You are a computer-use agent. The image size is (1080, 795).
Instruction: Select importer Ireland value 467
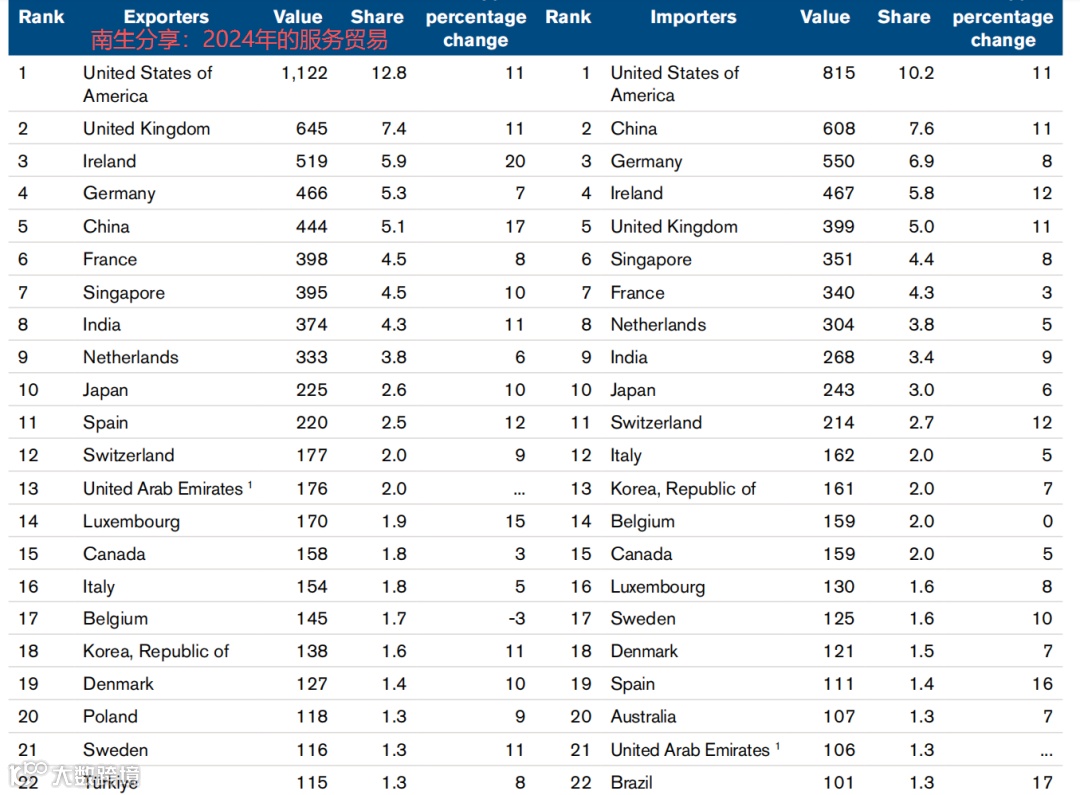[x=838, y=194]
